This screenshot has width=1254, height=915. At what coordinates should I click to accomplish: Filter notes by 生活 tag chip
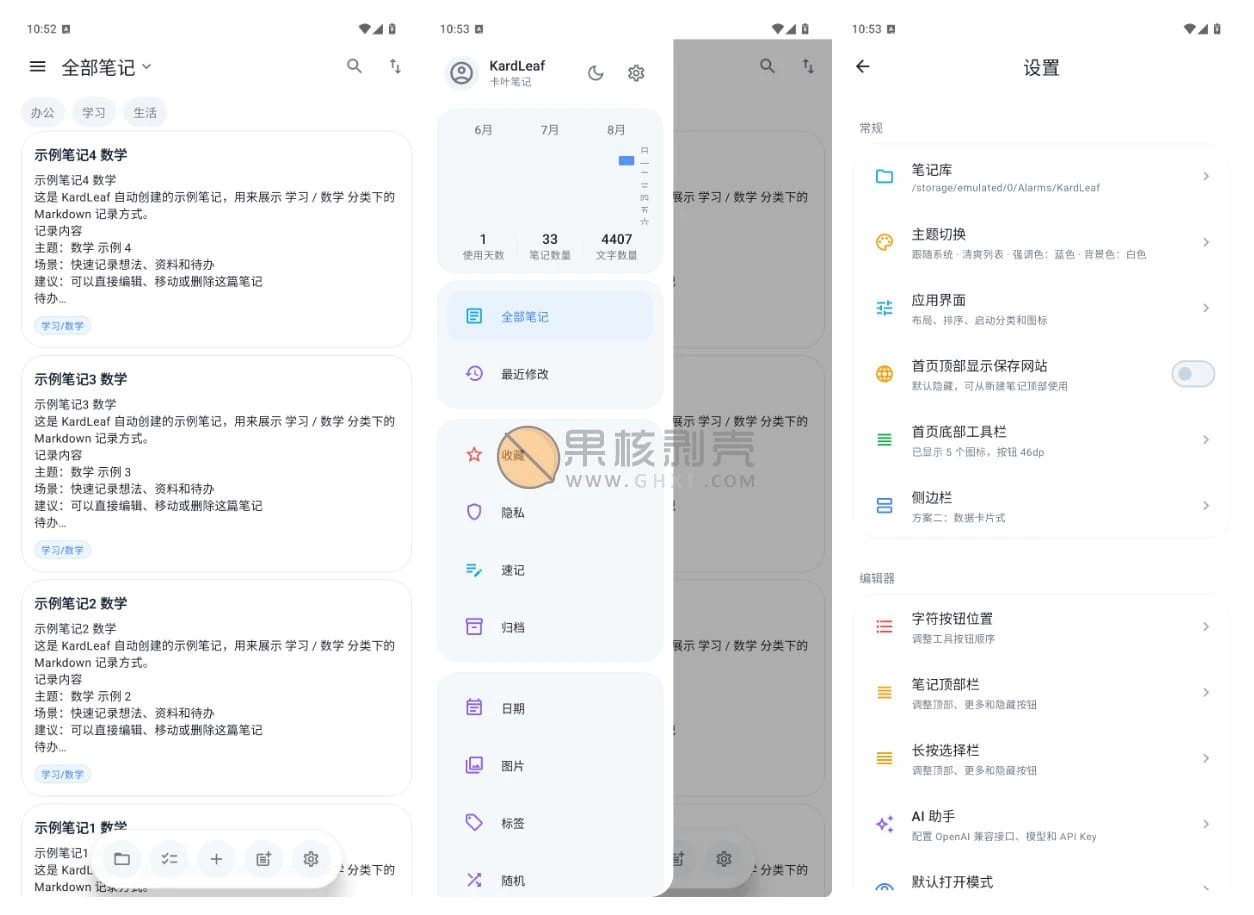145,112
